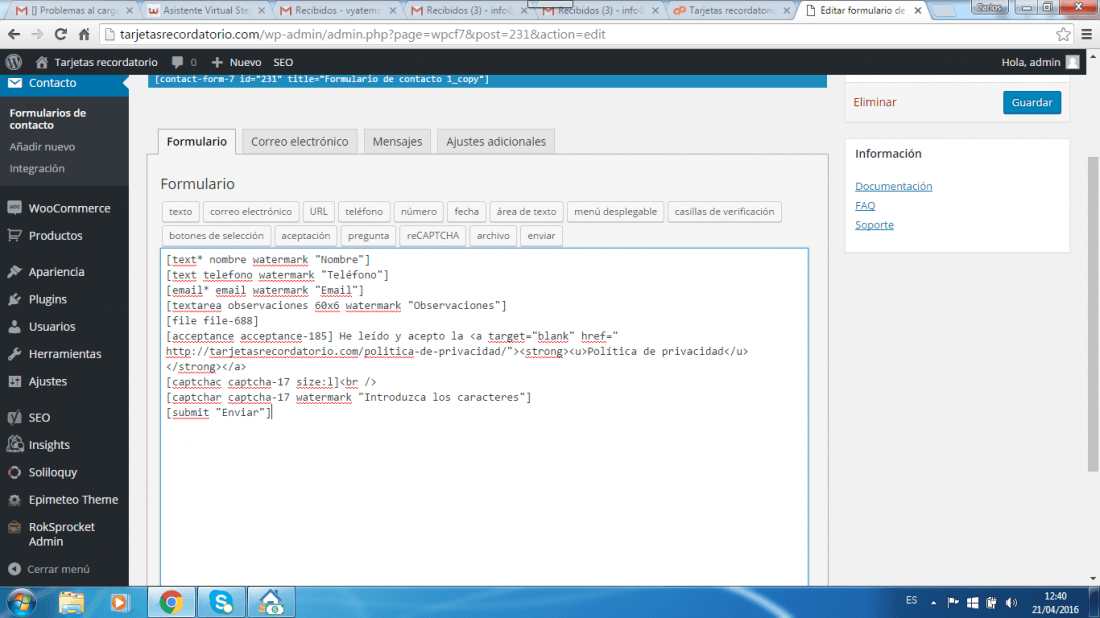
Task: Insert casillas de verificación tag
Action: (x=725, y=211)
